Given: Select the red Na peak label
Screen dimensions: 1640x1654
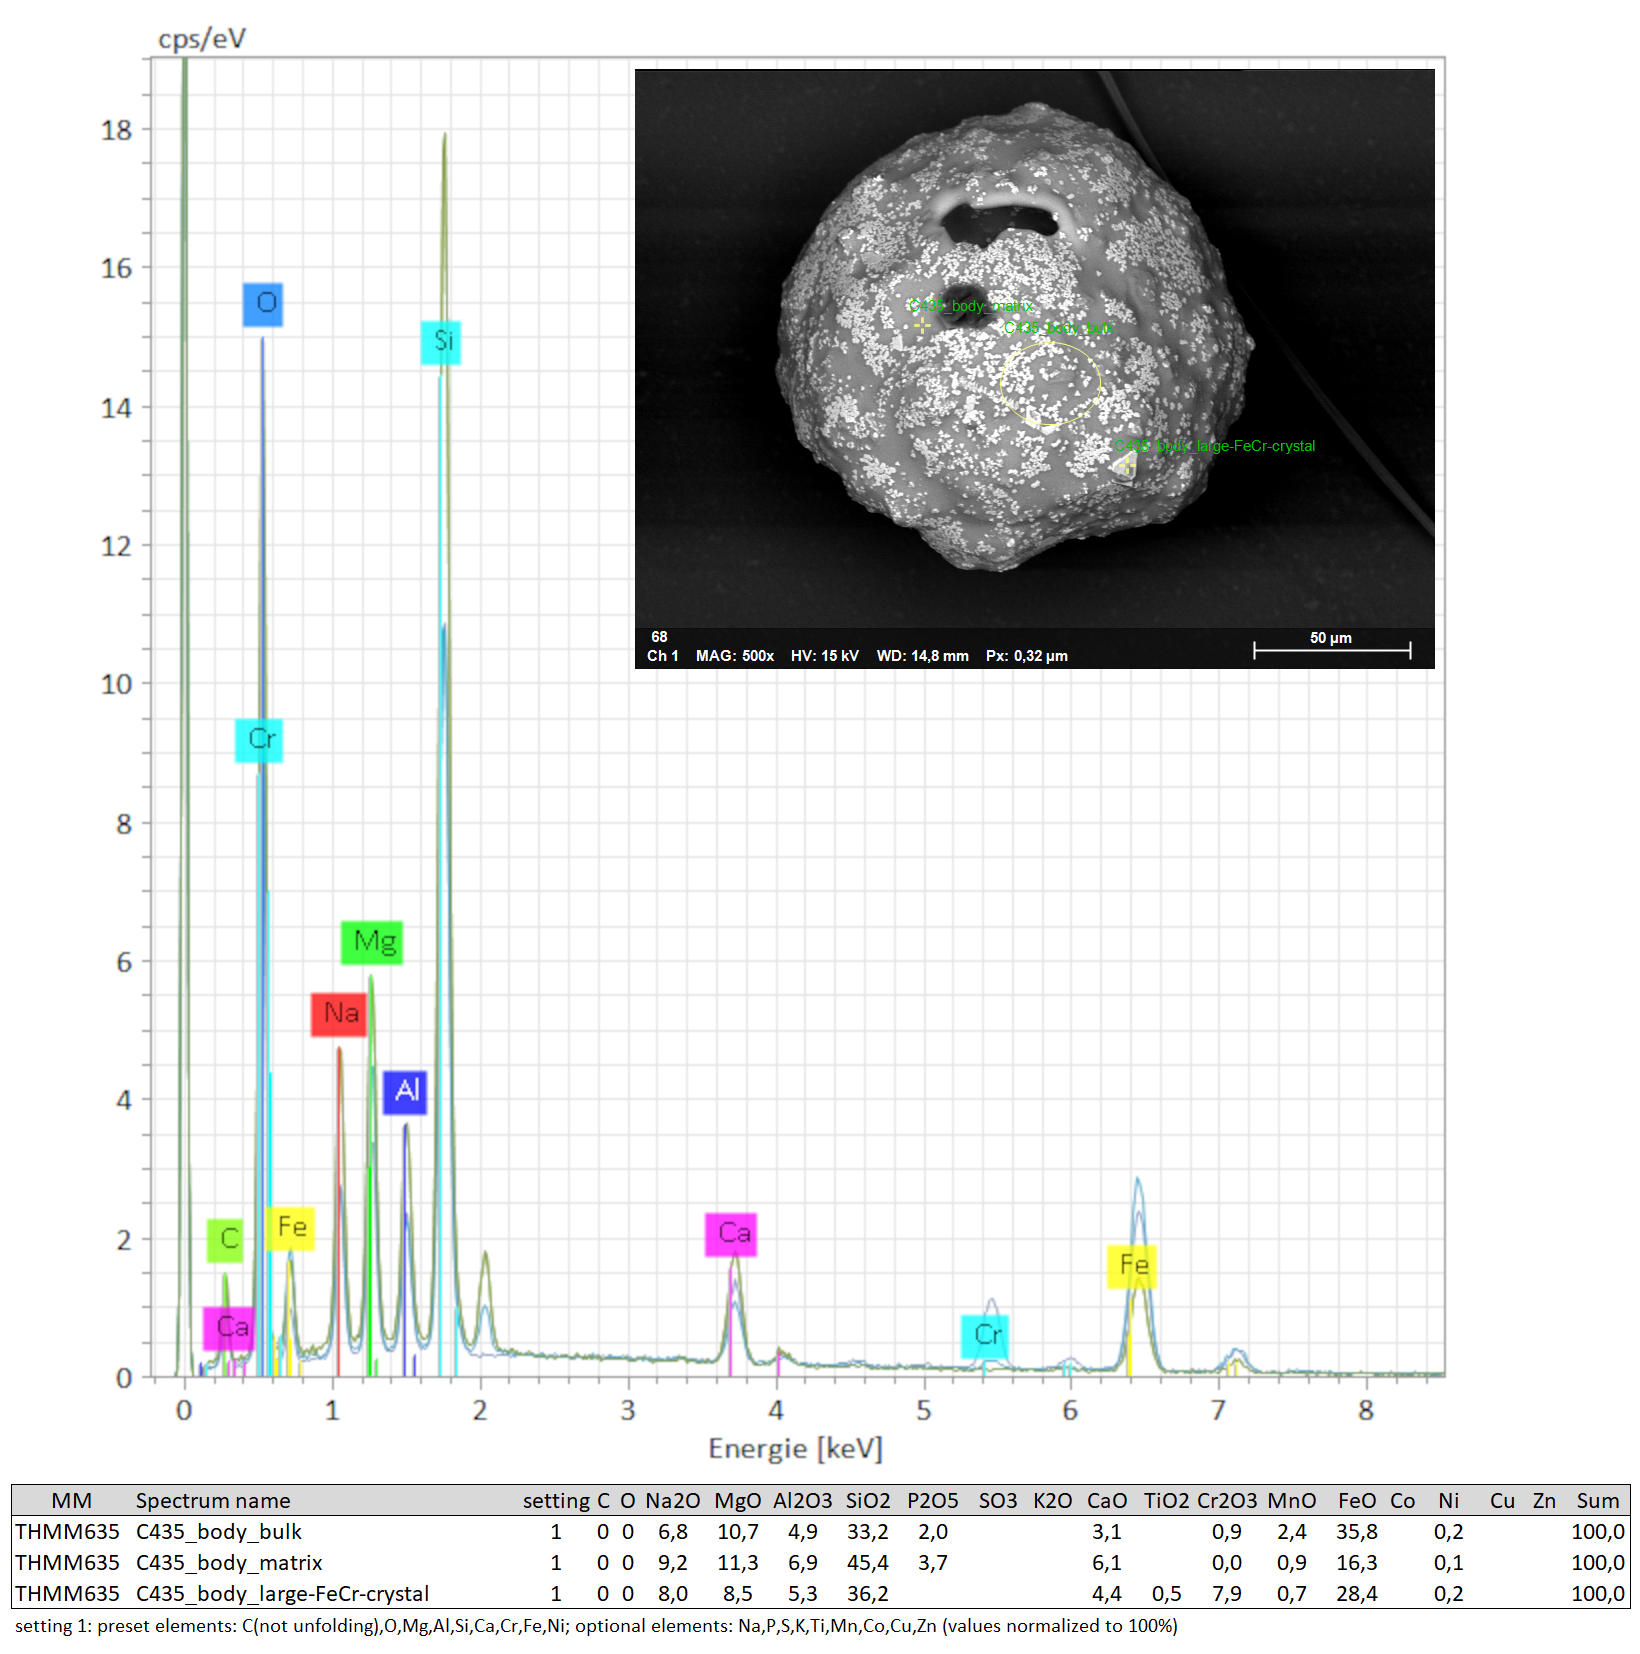Looking at the screenshot, I should click(339, 1014).
